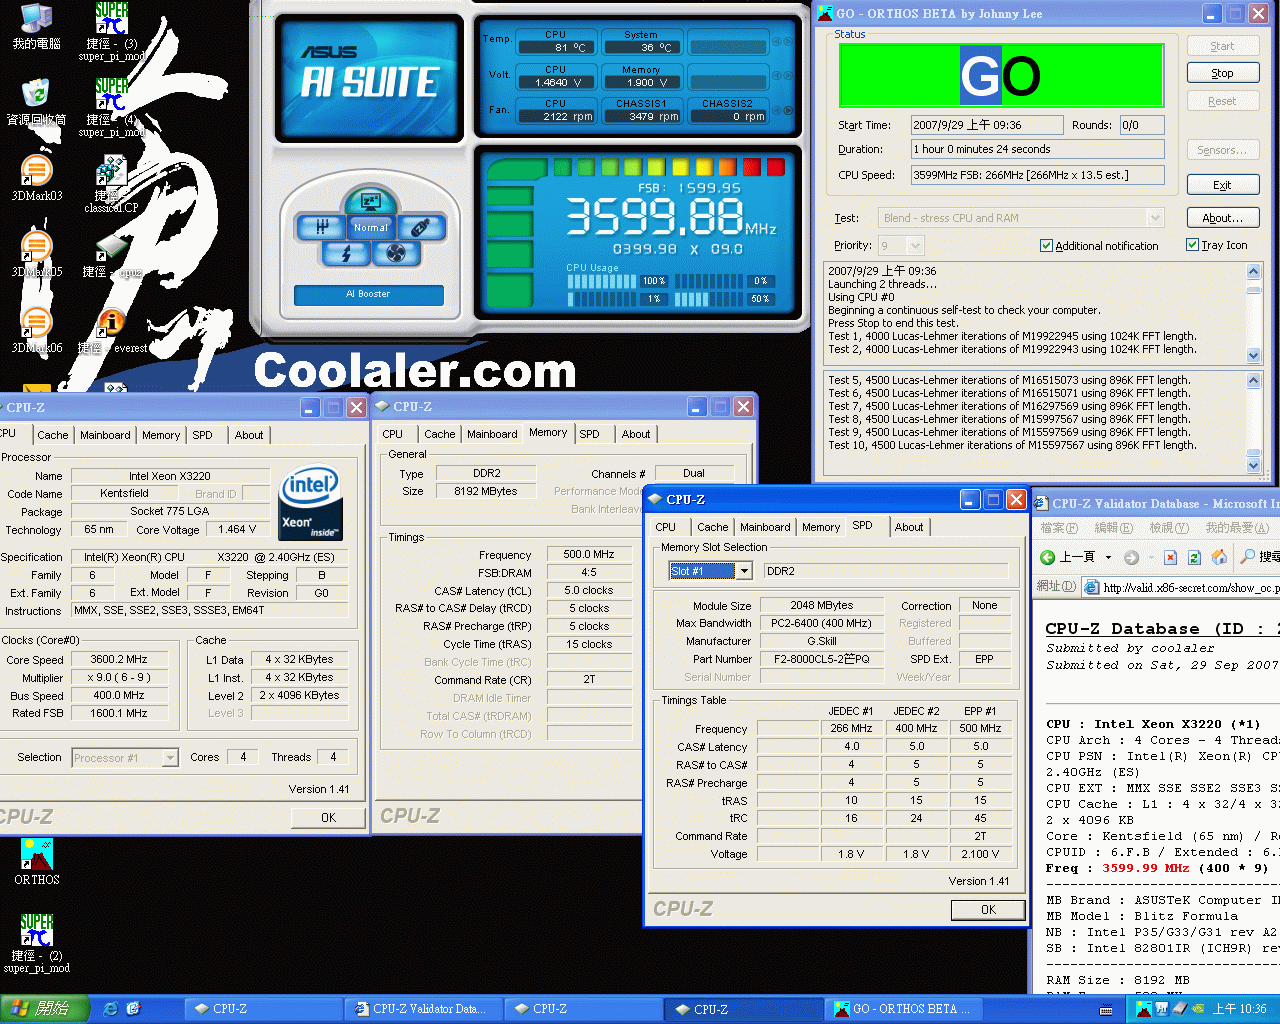Click CPU-Z Validator Database taskbar button
The image size is (1280, 1024).
point(423,1009)
